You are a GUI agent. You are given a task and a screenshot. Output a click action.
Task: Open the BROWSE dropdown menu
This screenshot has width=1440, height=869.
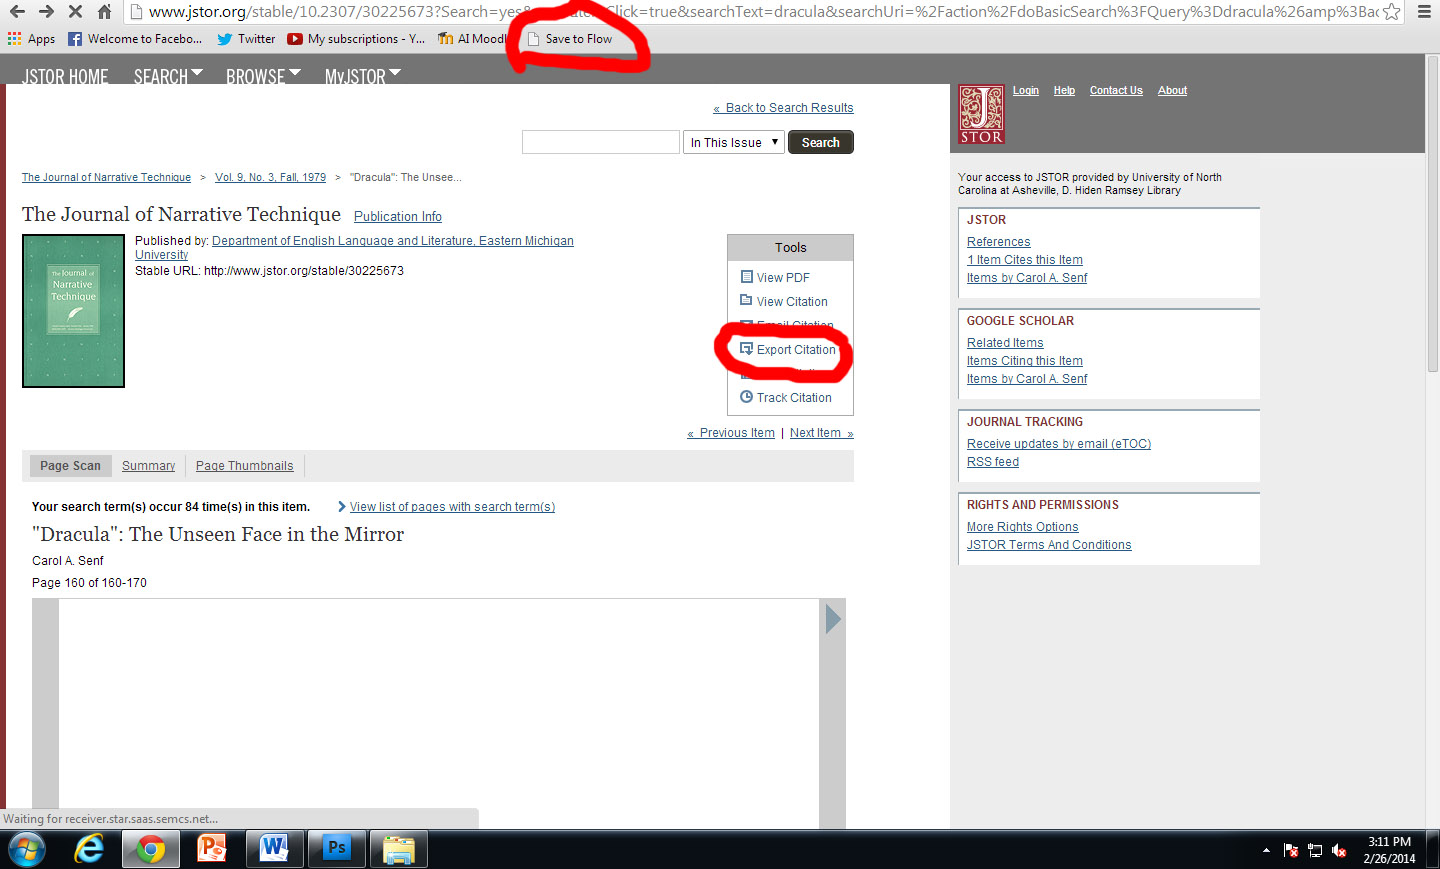(x=263, y=76)
